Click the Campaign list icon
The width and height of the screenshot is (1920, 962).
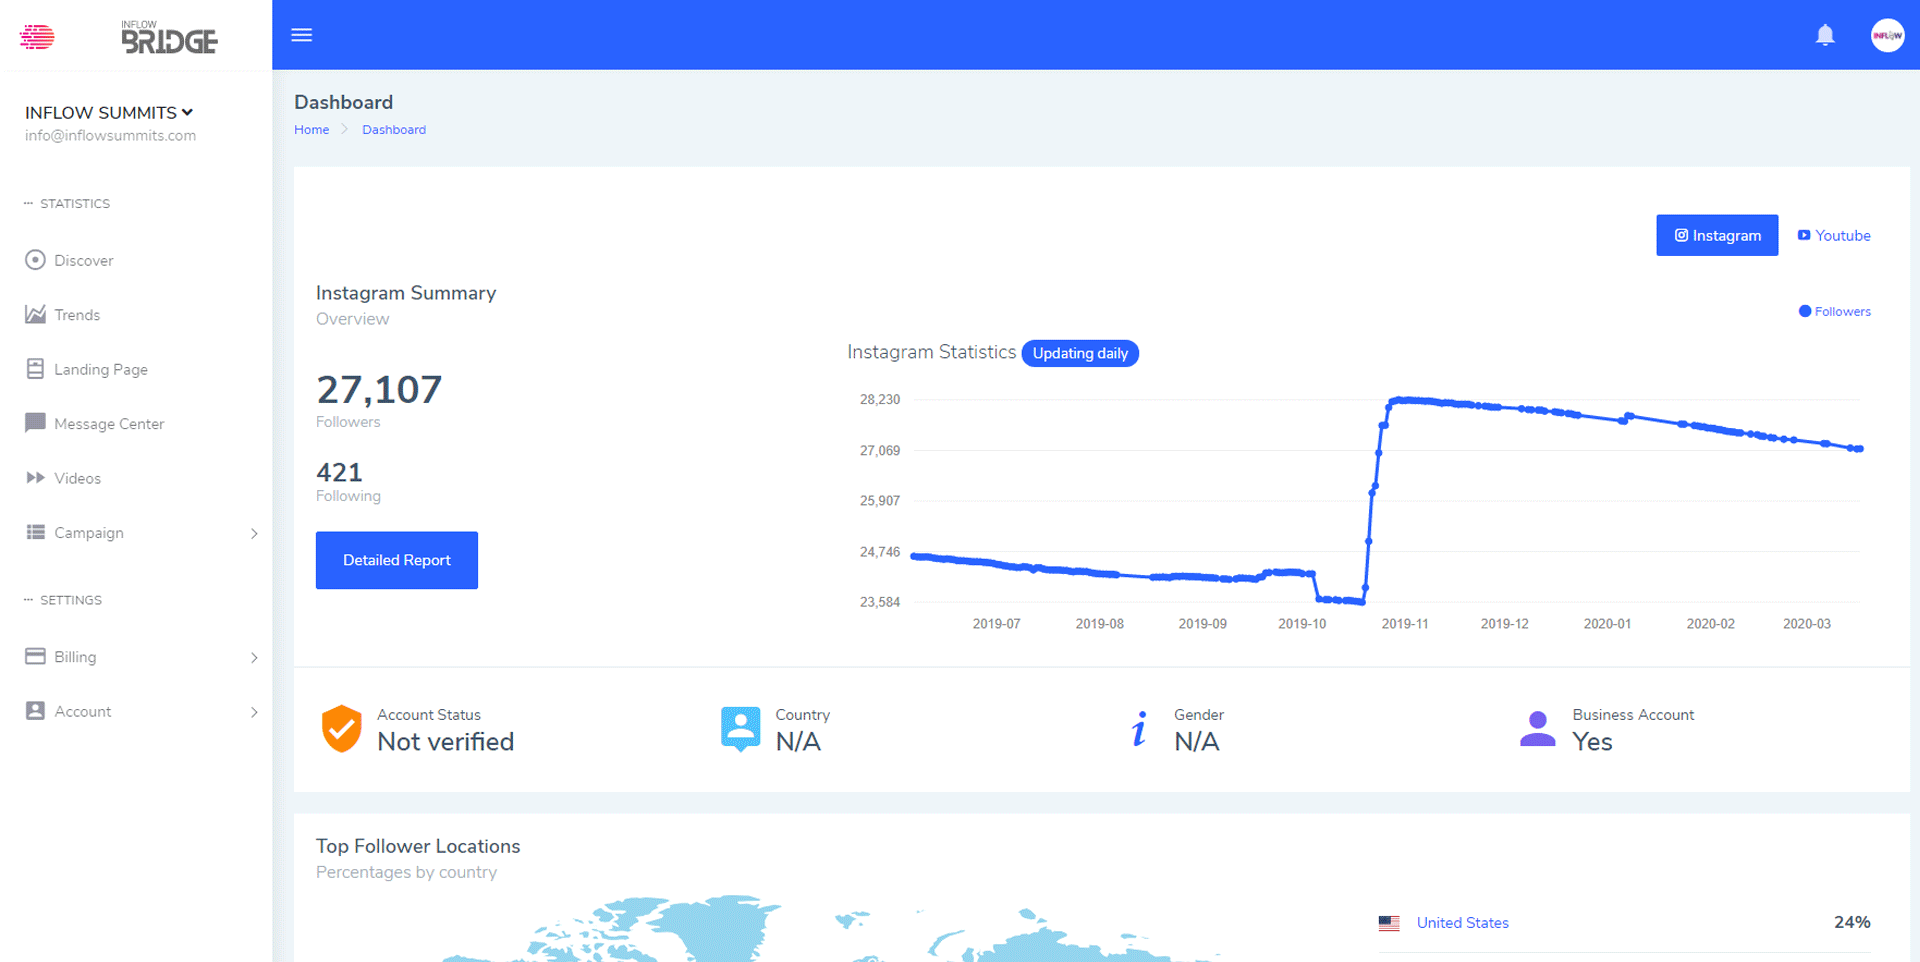click(x=35, y=532)
